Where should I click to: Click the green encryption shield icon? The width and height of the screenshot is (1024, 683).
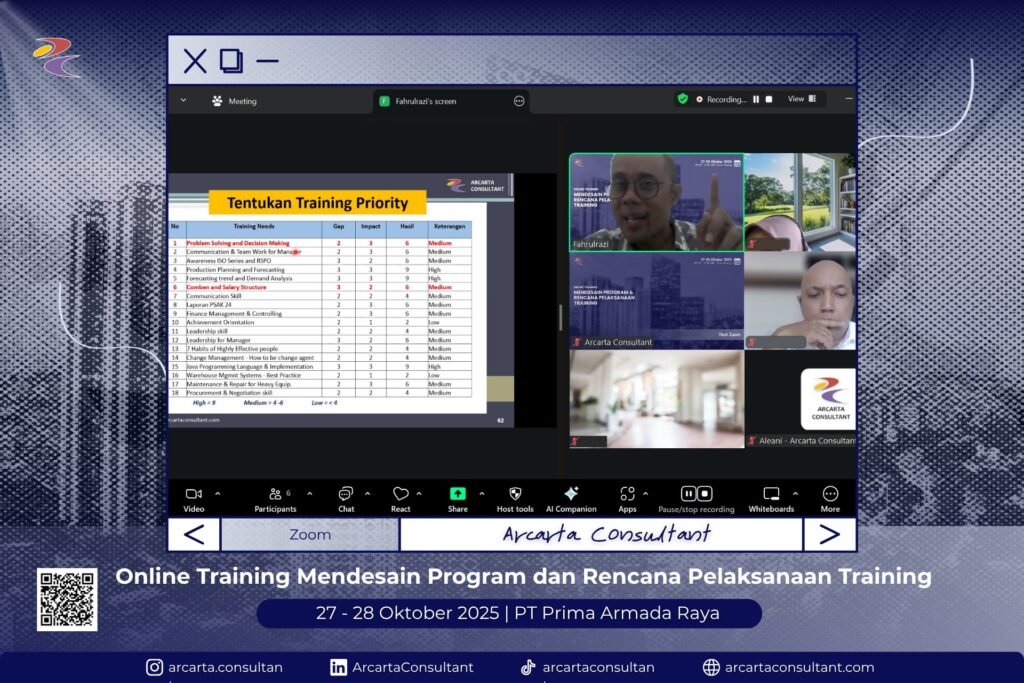(x=683, y=99)
